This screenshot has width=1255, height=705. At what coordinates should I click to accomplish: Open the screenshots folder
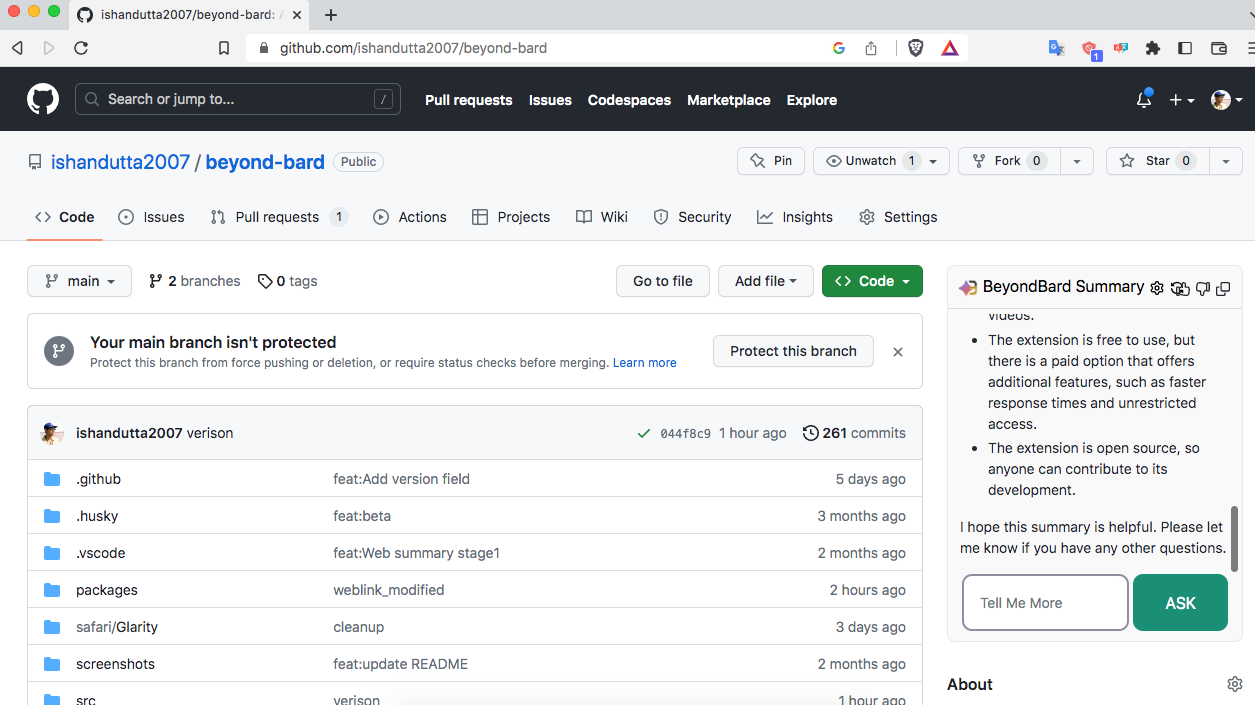pos(115,664)
